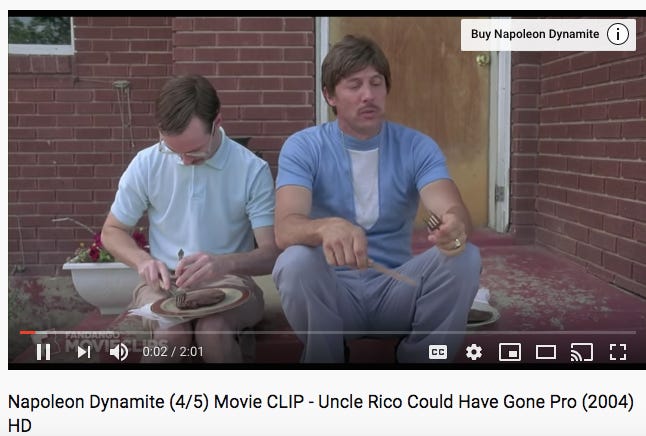Select "Uncle Rico Could Have Gone Pro" title text
Screen dimensions: 646x436
click(447, 402)
